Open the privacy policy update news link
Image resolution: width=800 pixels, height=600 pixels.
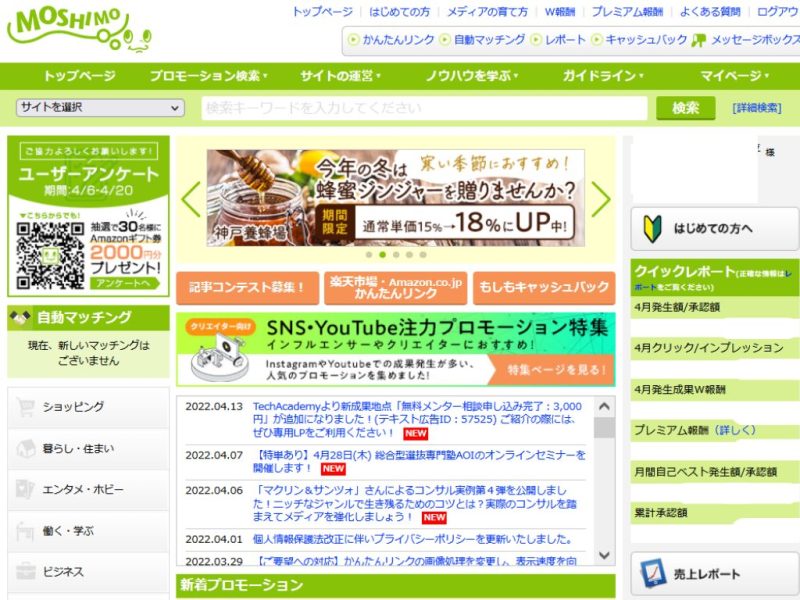[413, 539]
